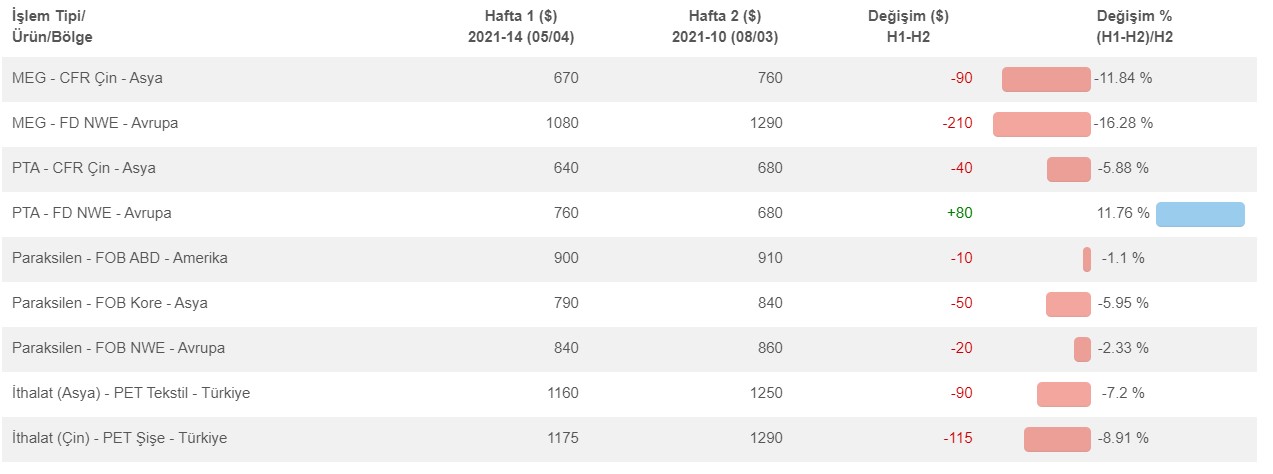The width and height of the screenshot is (1273, 474).
Task: Select the widest red bar showing -16.28 %
Action: 1042,125
